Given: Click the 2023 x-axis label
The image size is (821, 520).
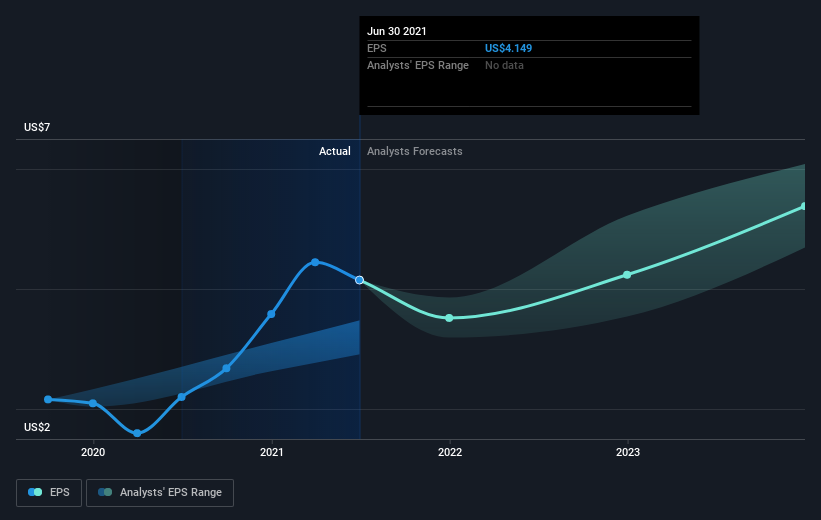Looking at the screenshot, I should 628,452.
